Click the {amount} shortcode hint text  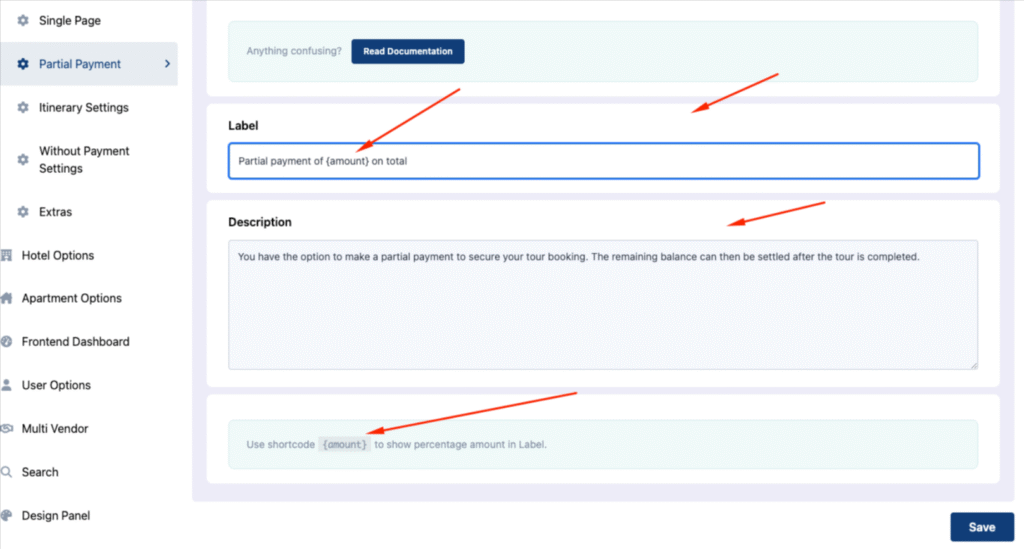pyautogui.click(x=344, y=445)
